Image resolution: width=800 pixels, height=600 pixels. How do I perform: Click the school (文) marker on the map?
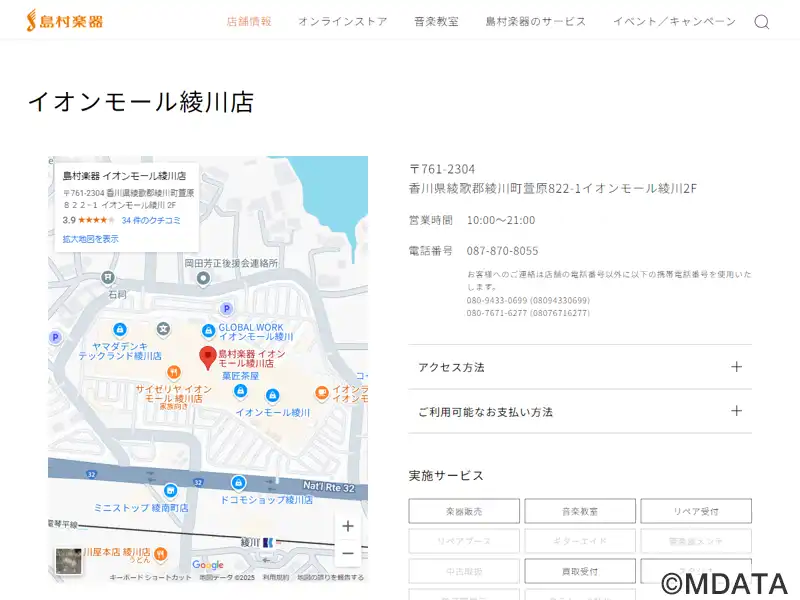163,329
